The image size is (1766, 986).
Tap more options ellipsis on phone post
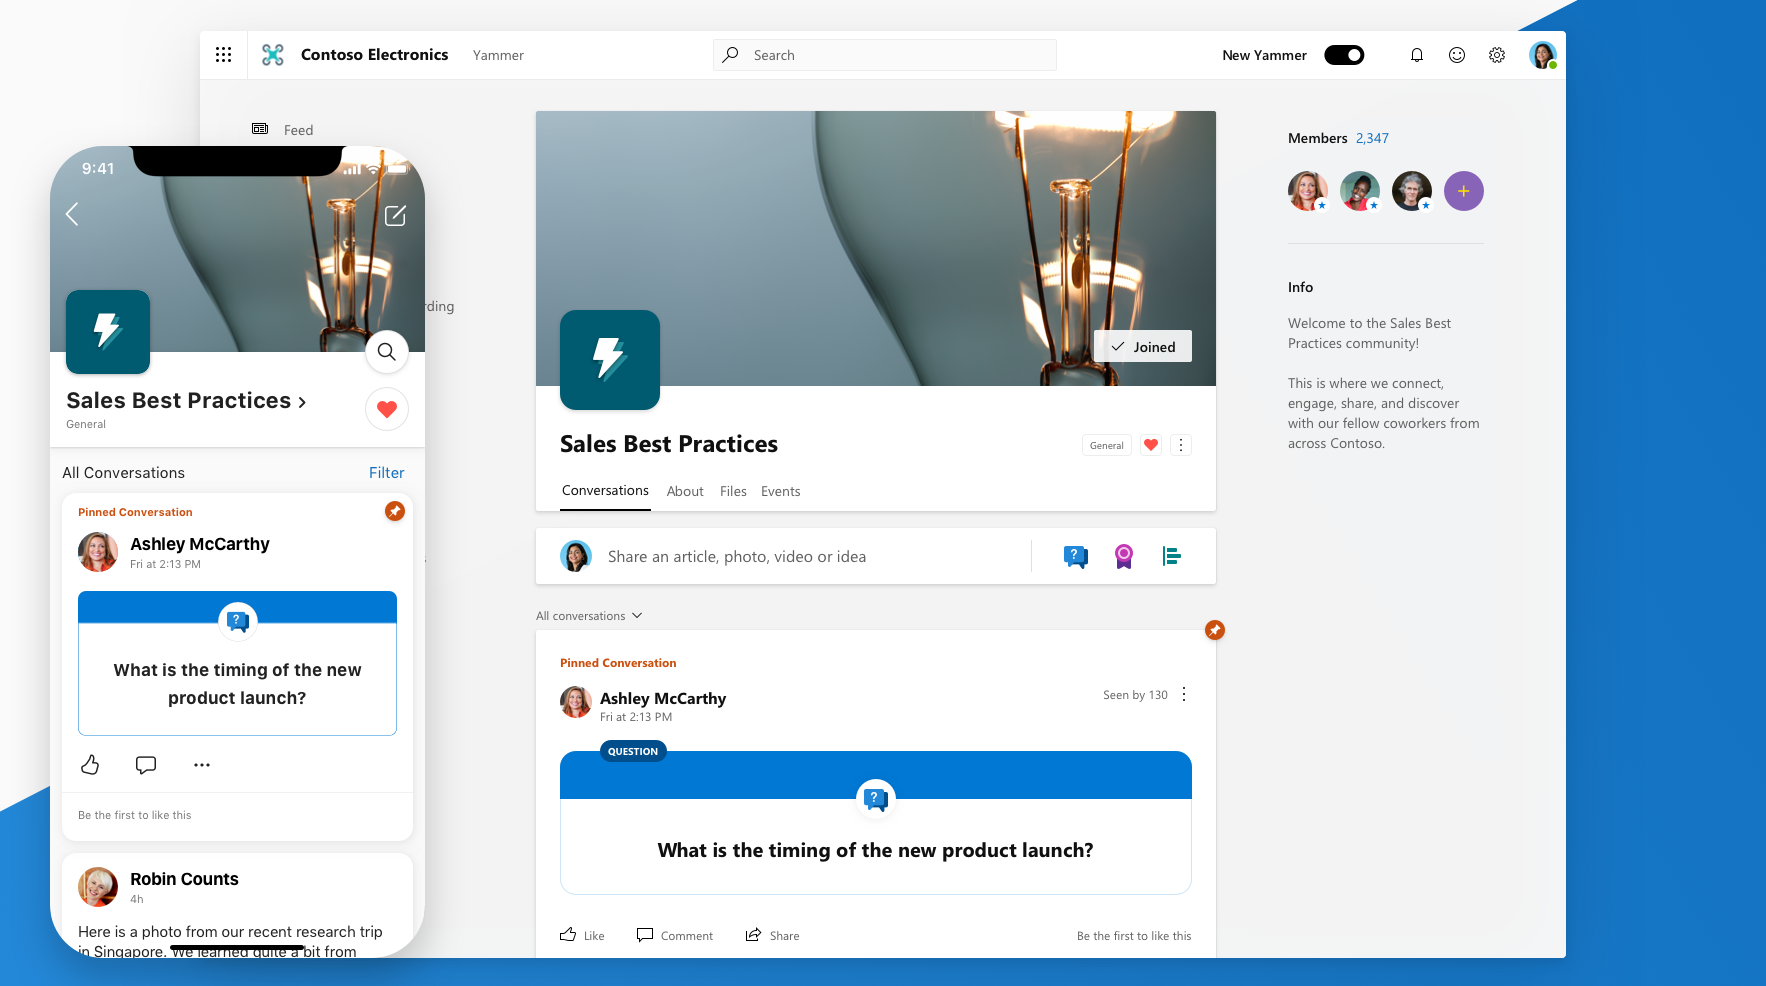click(202, 765)
